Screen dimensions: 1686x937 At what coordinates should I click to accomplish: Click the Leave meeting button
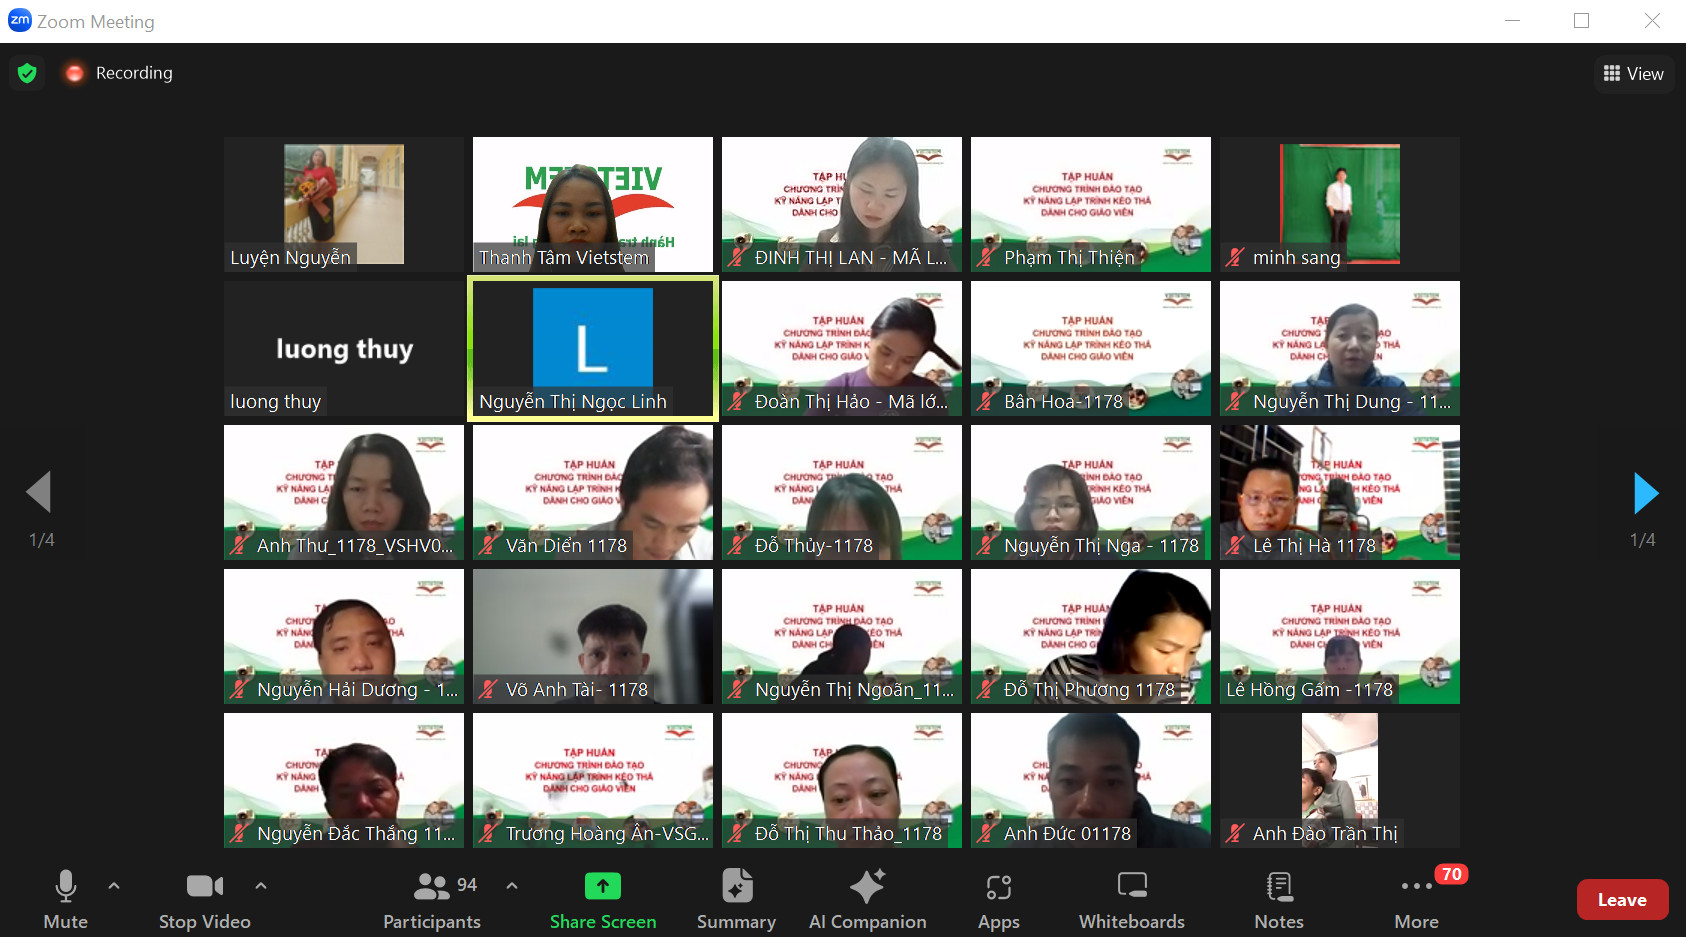1621,900
